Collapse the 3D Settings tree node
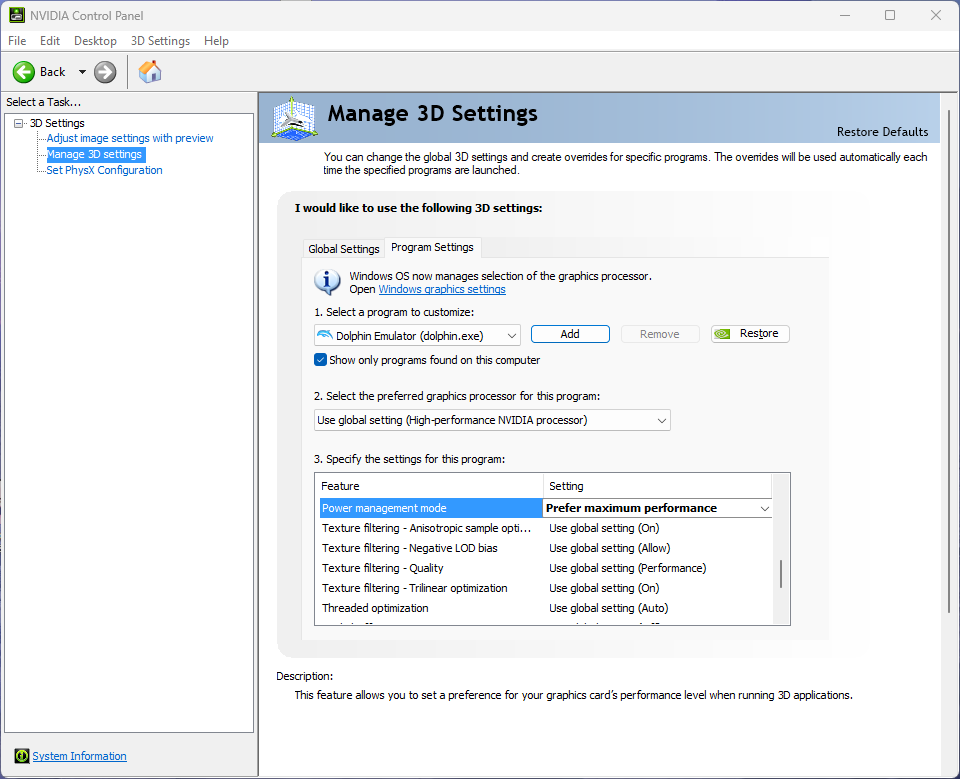The width and height of the screenshot is (960, 779). tap(18, 123)
